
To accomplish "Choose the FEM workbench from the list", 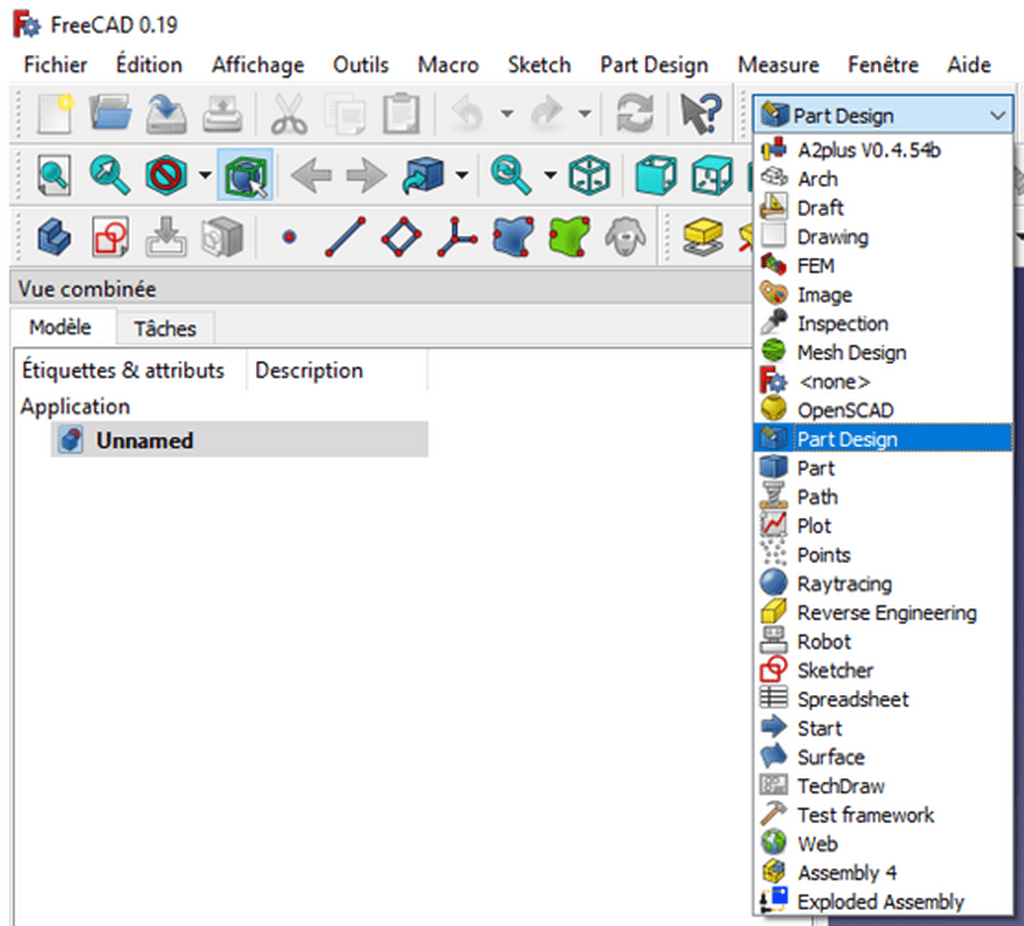I will coord(883,266).
